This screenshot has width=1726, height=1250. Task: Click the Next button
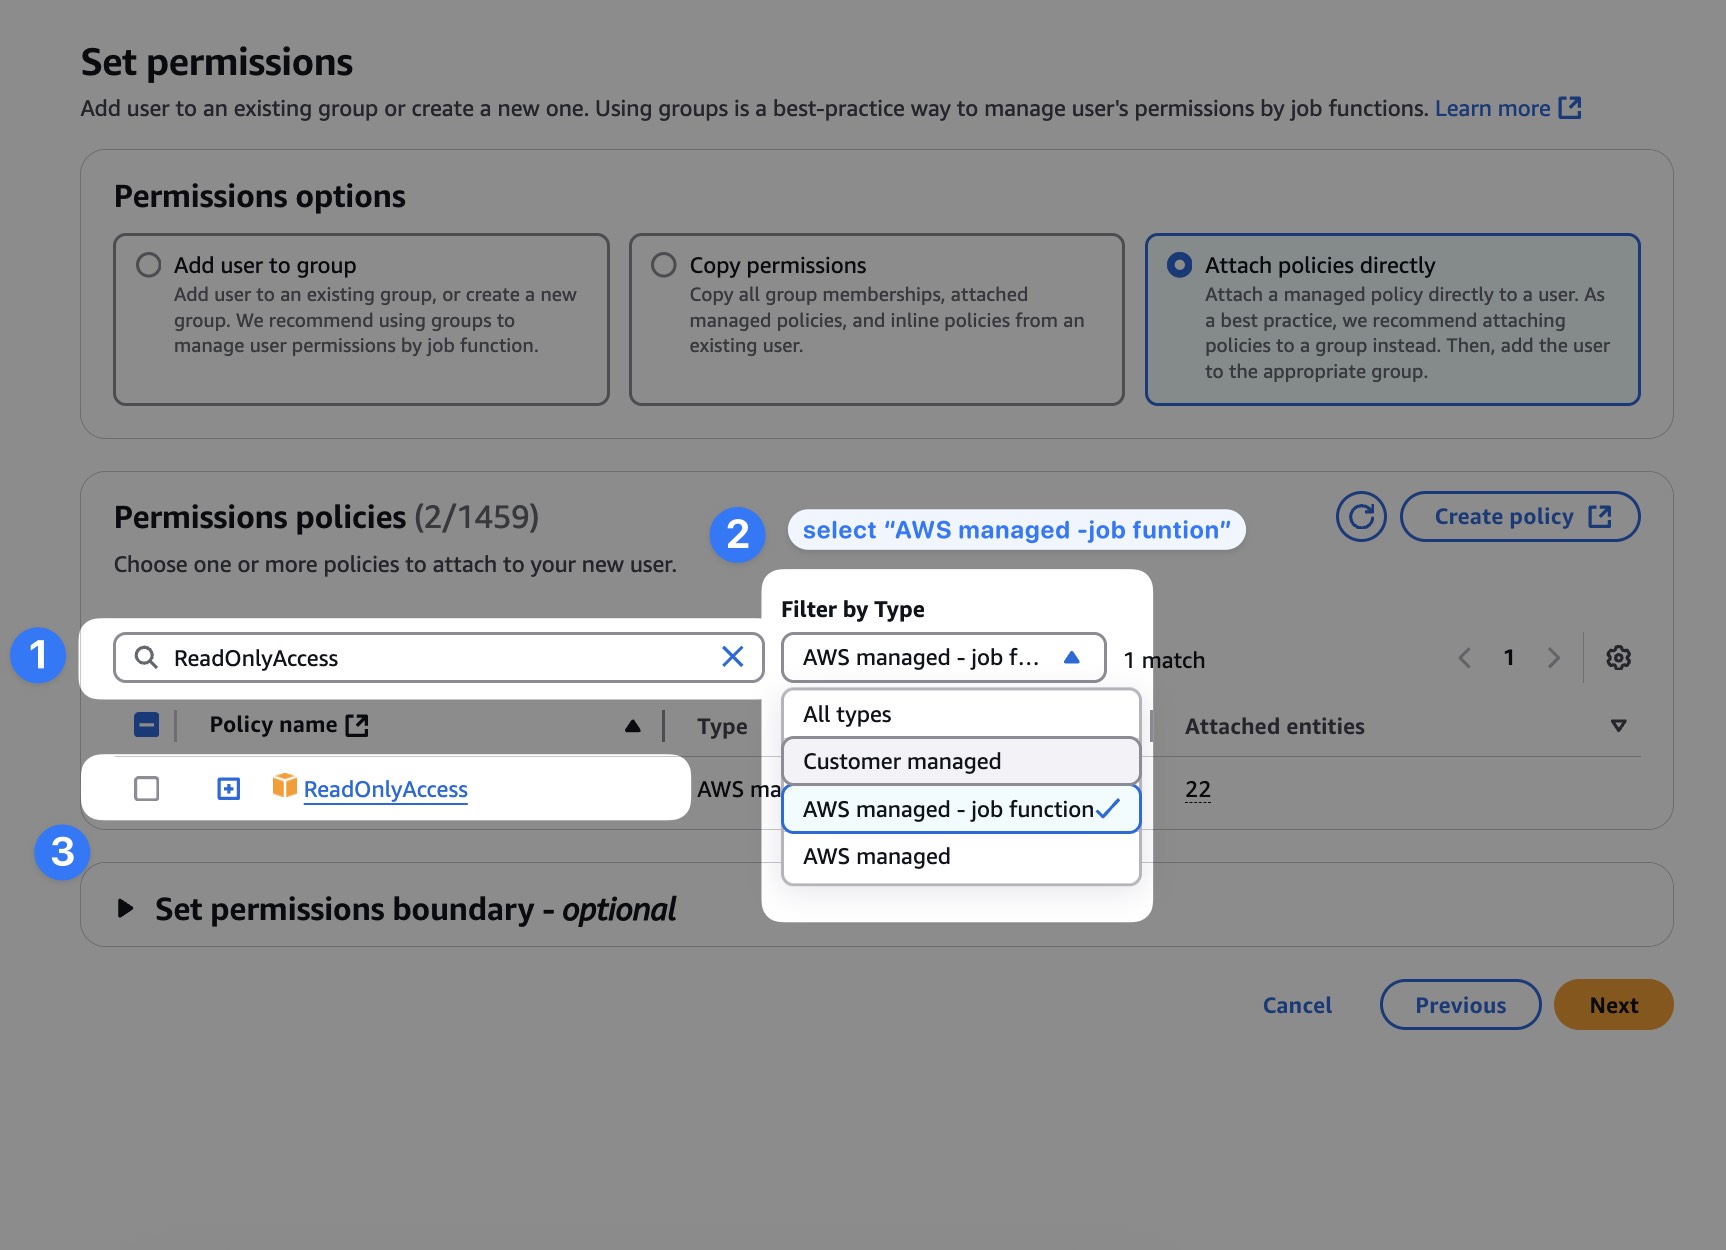1613,1005
